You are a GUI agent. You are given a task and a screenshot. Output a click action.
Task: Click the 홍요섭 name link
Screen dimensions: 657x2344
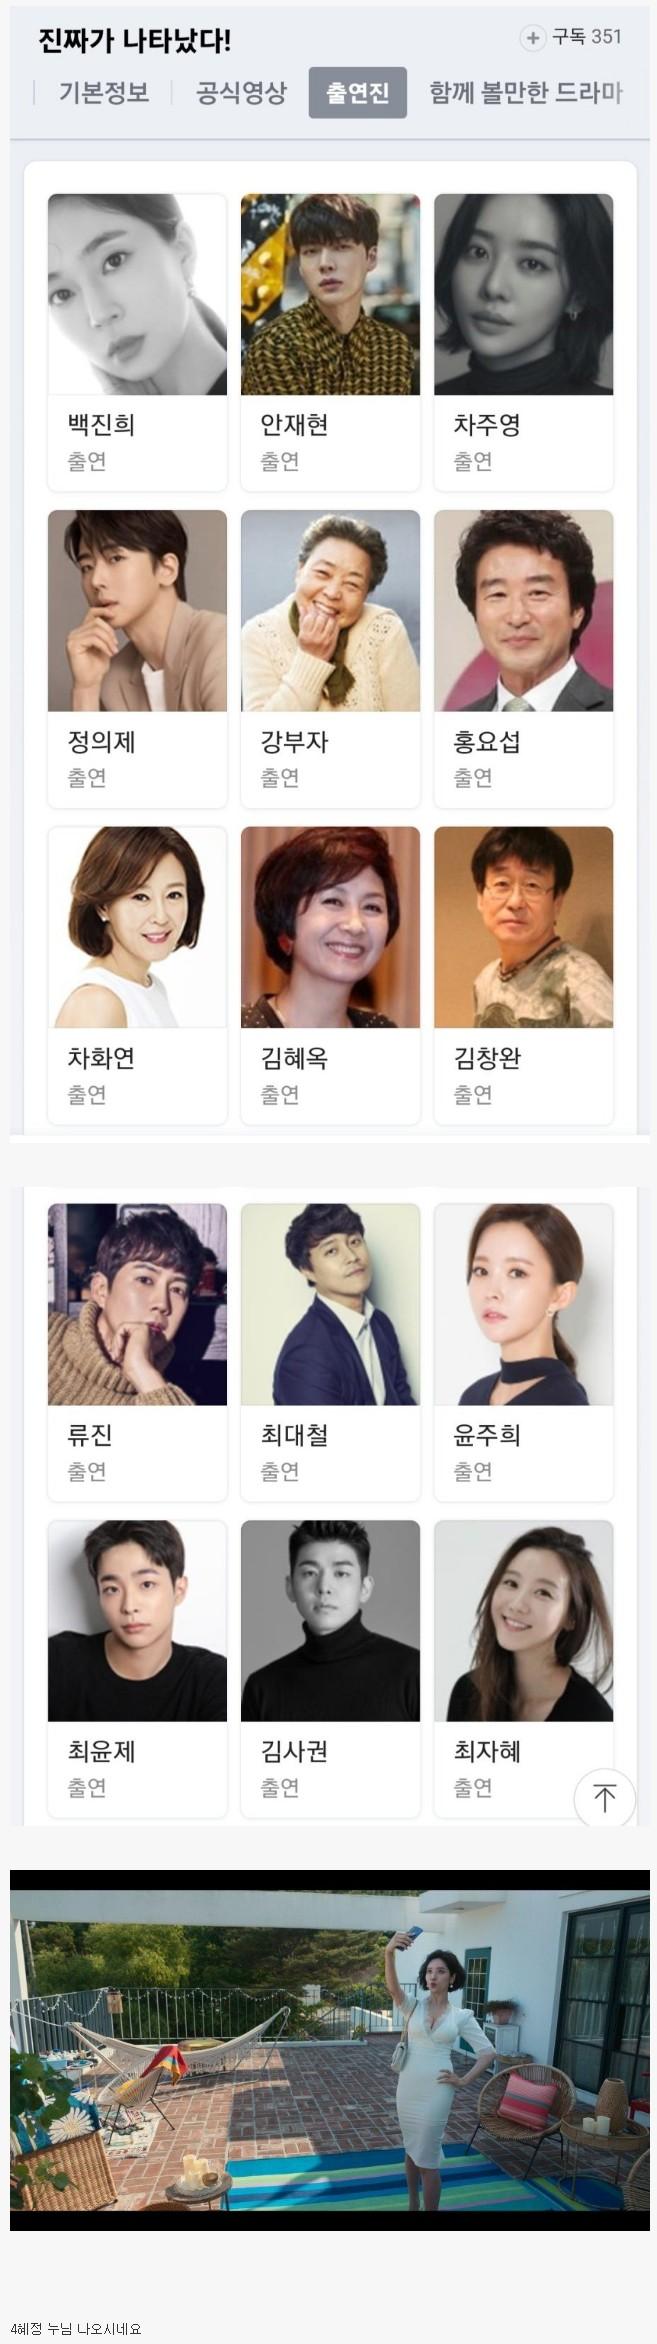tap(487, 741)
